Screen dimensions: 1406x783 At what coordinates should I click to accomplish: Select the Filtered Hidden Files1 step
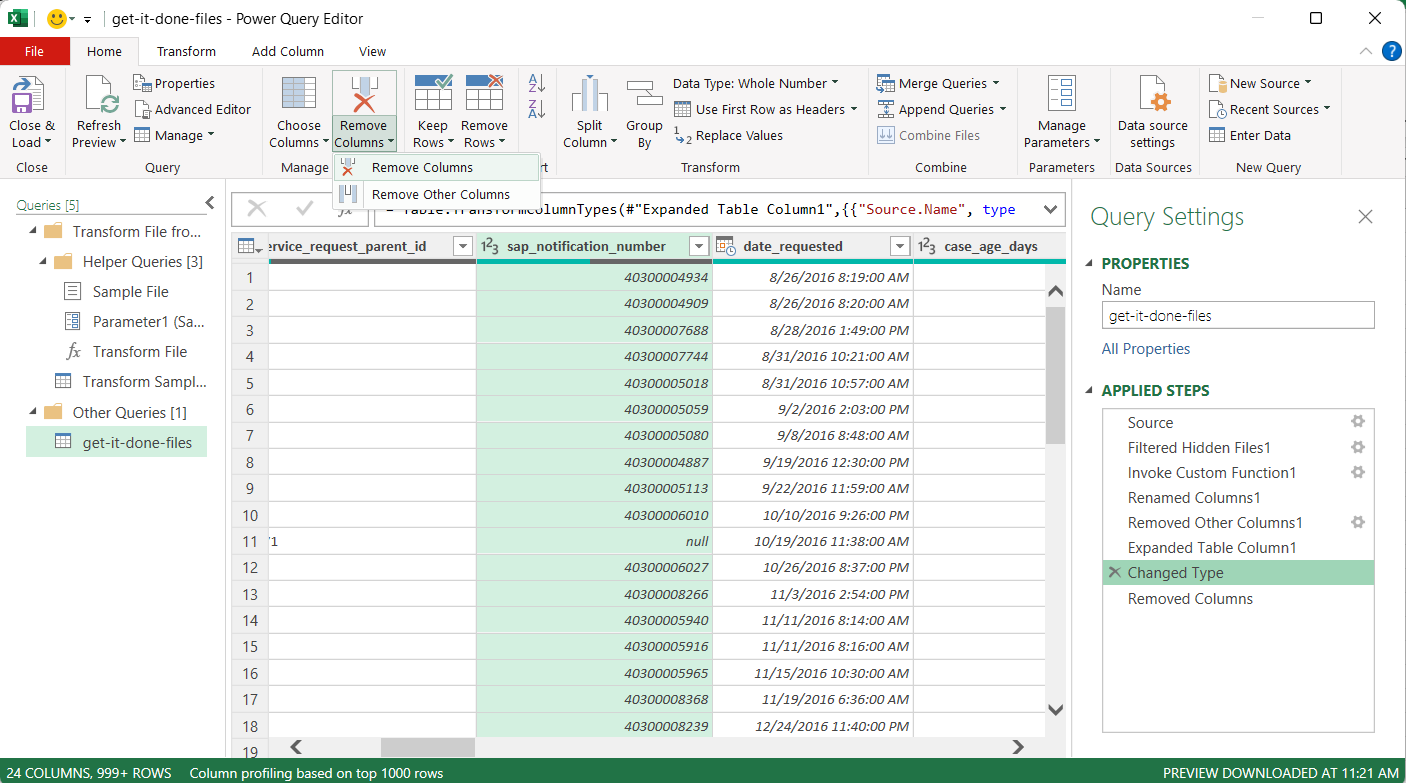(1238, 448)
